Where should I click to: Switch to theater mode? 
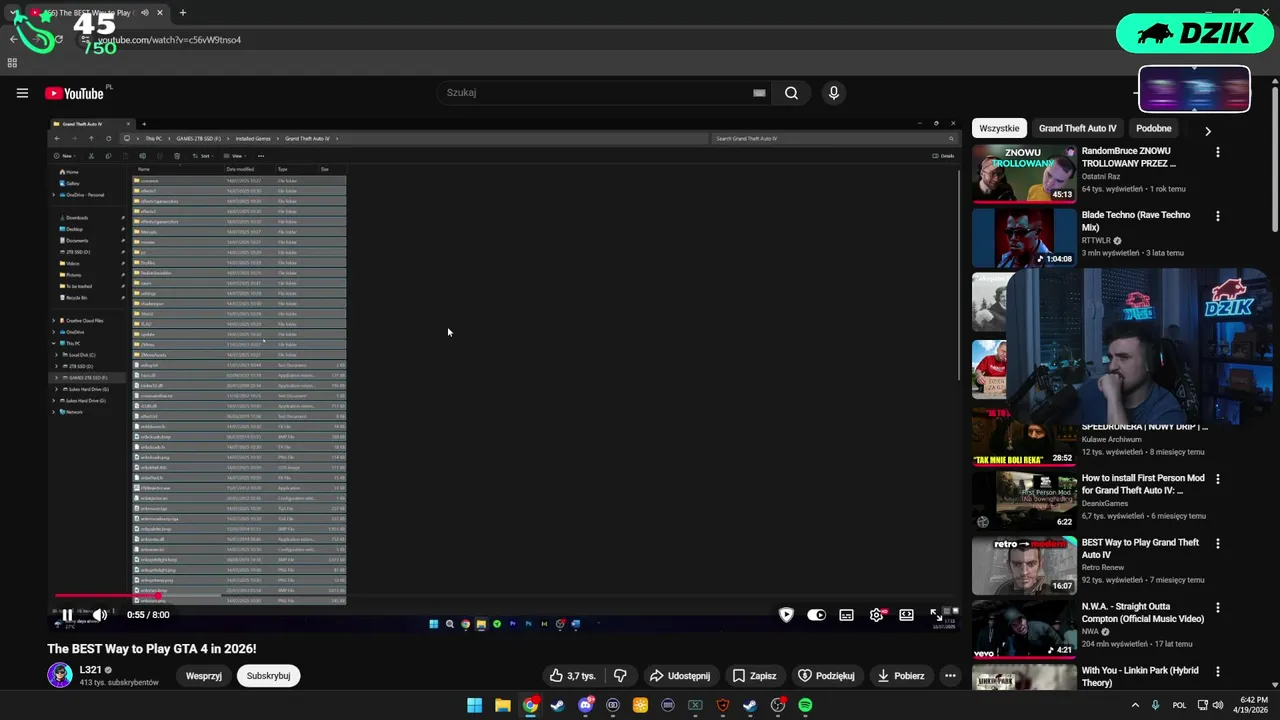906,615
